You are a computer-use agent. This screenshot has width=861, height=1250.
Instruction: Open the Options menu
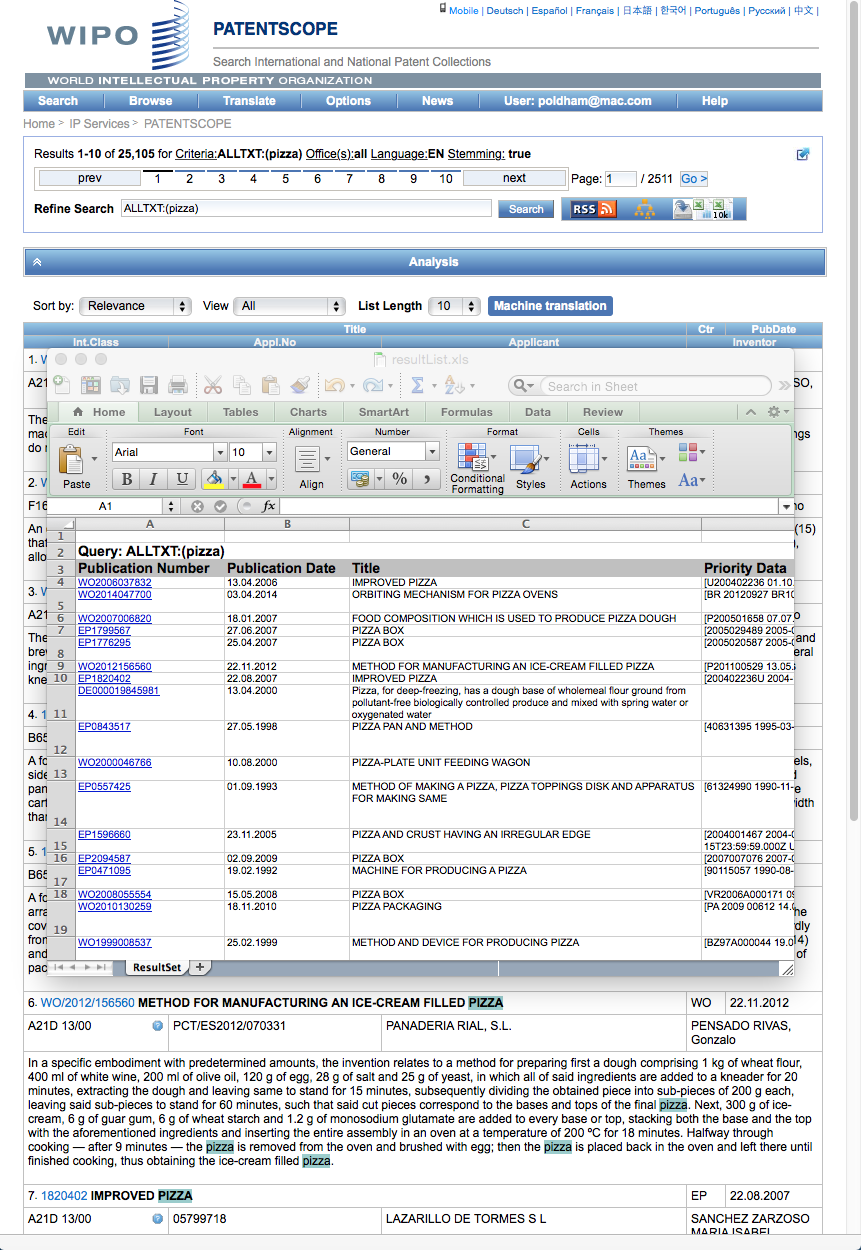pyautogui.click(x=348, y=101)
